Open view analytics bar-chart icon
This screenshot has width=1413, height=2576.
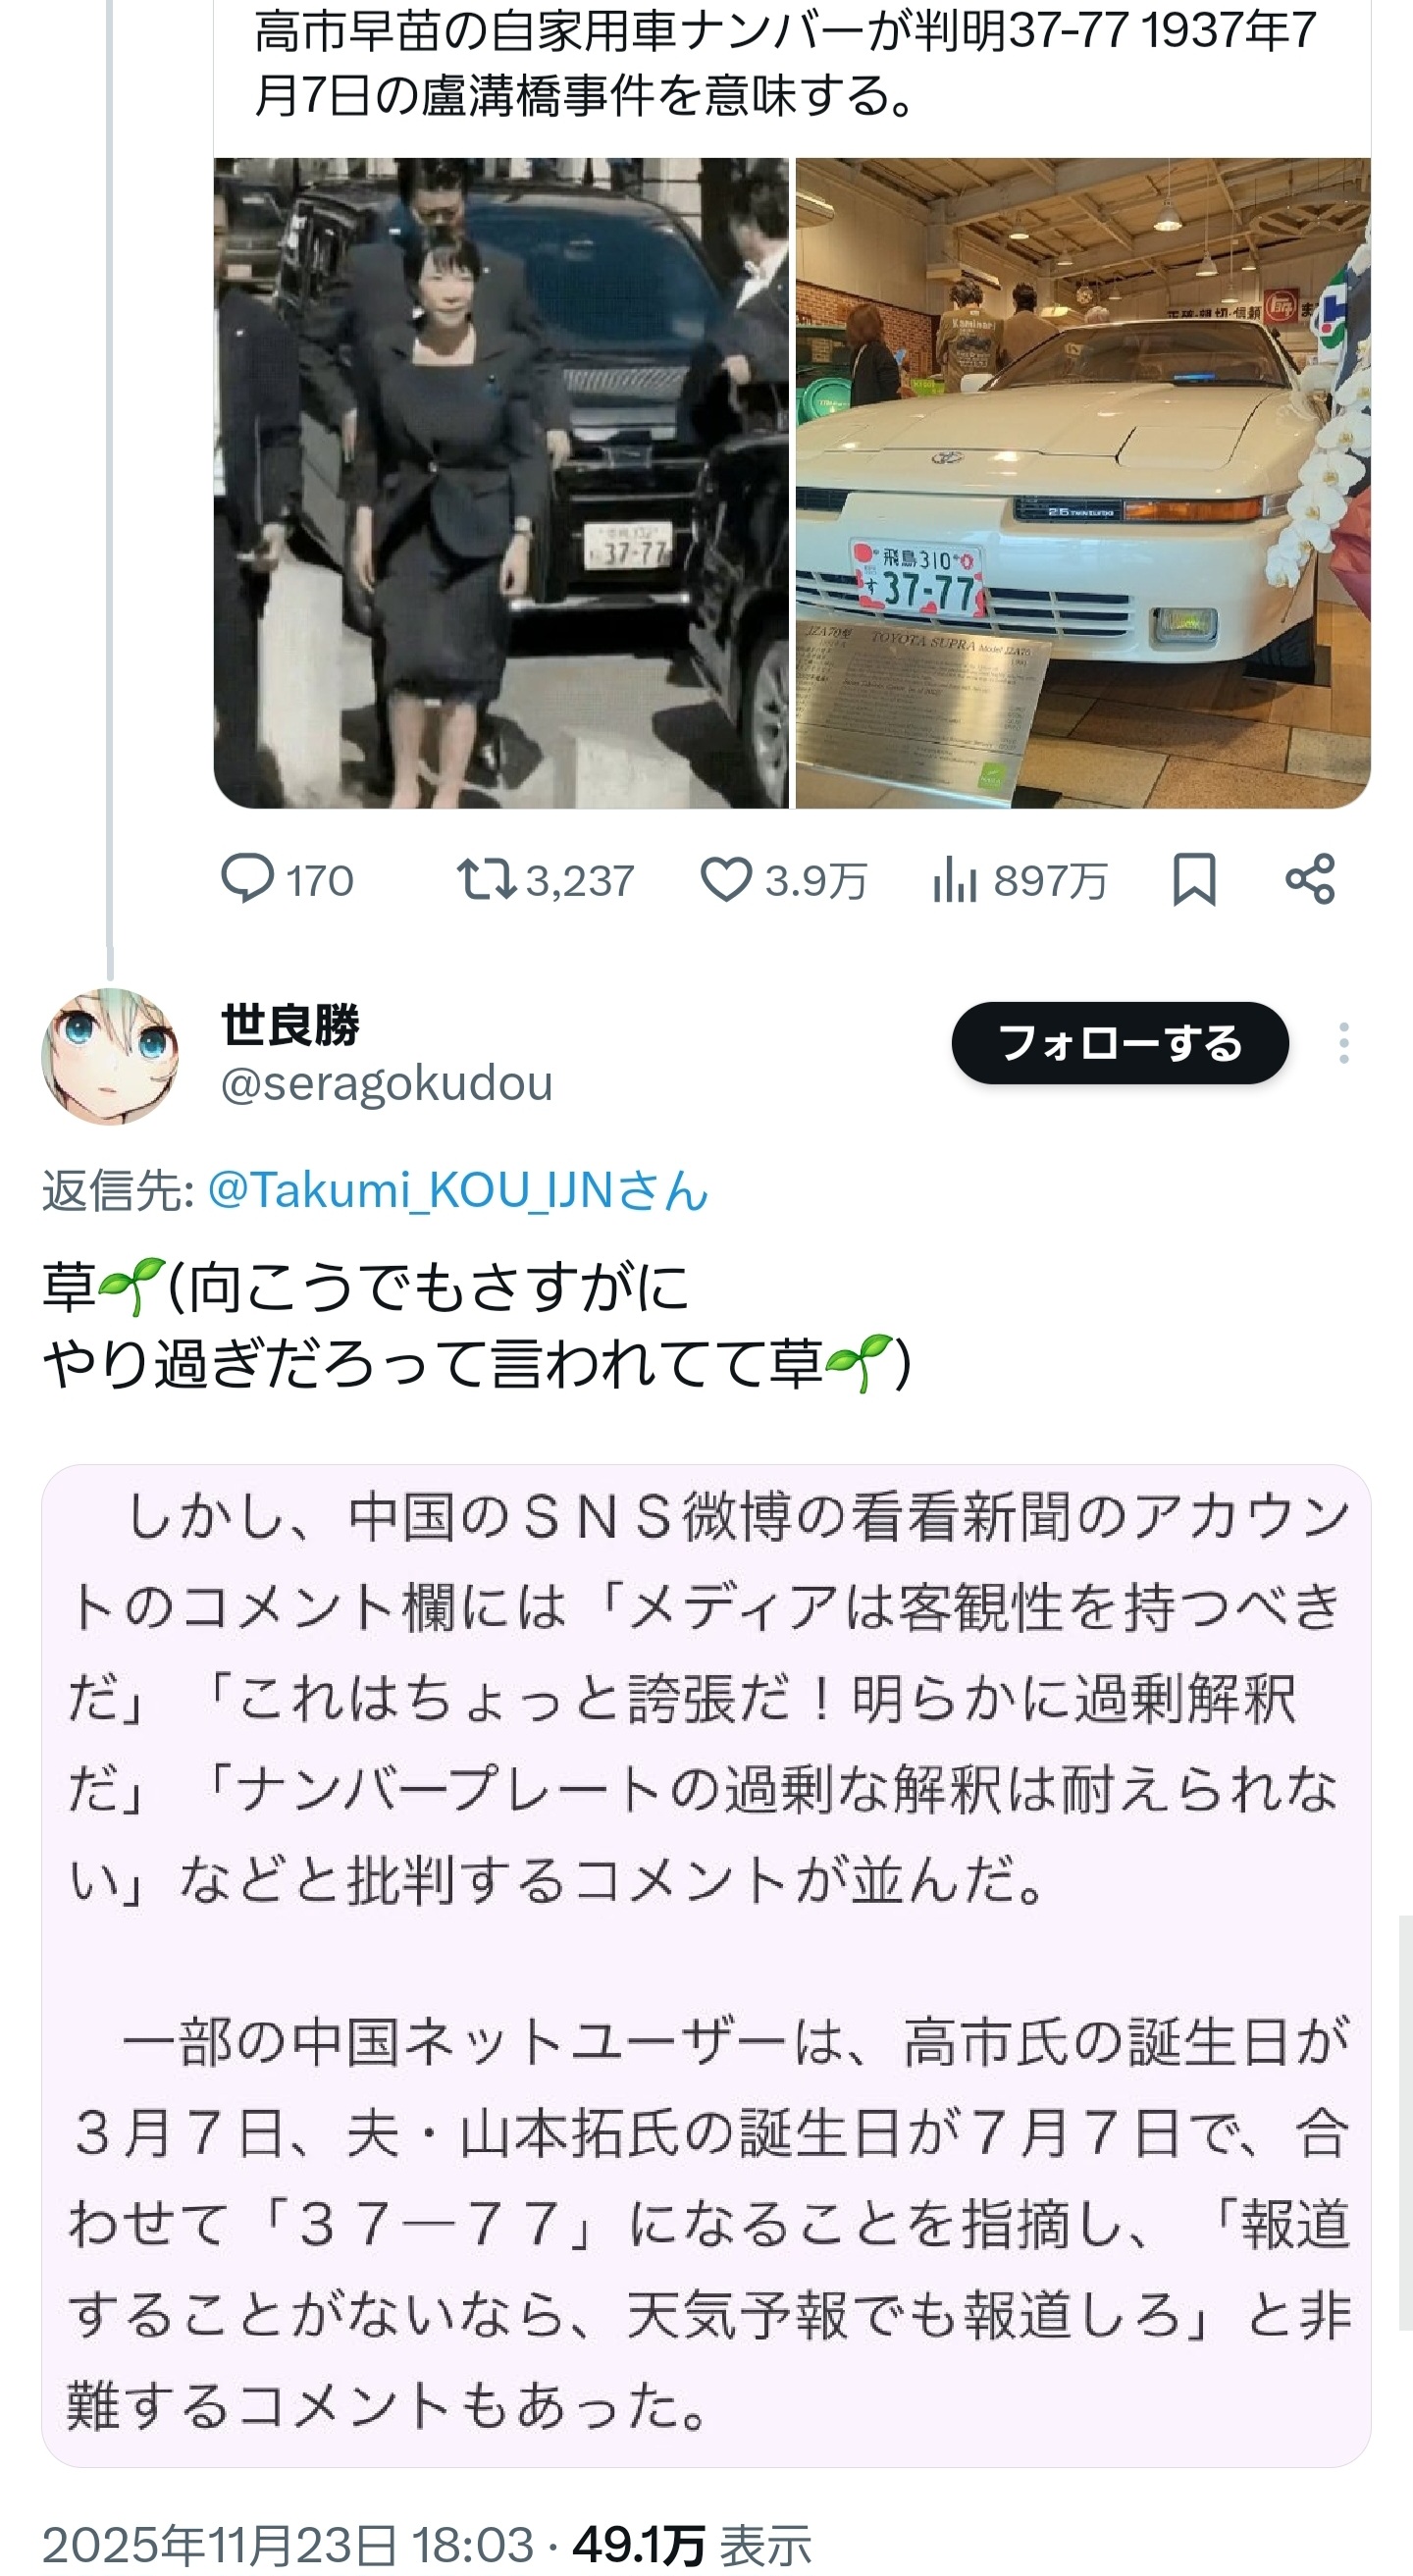954,880
